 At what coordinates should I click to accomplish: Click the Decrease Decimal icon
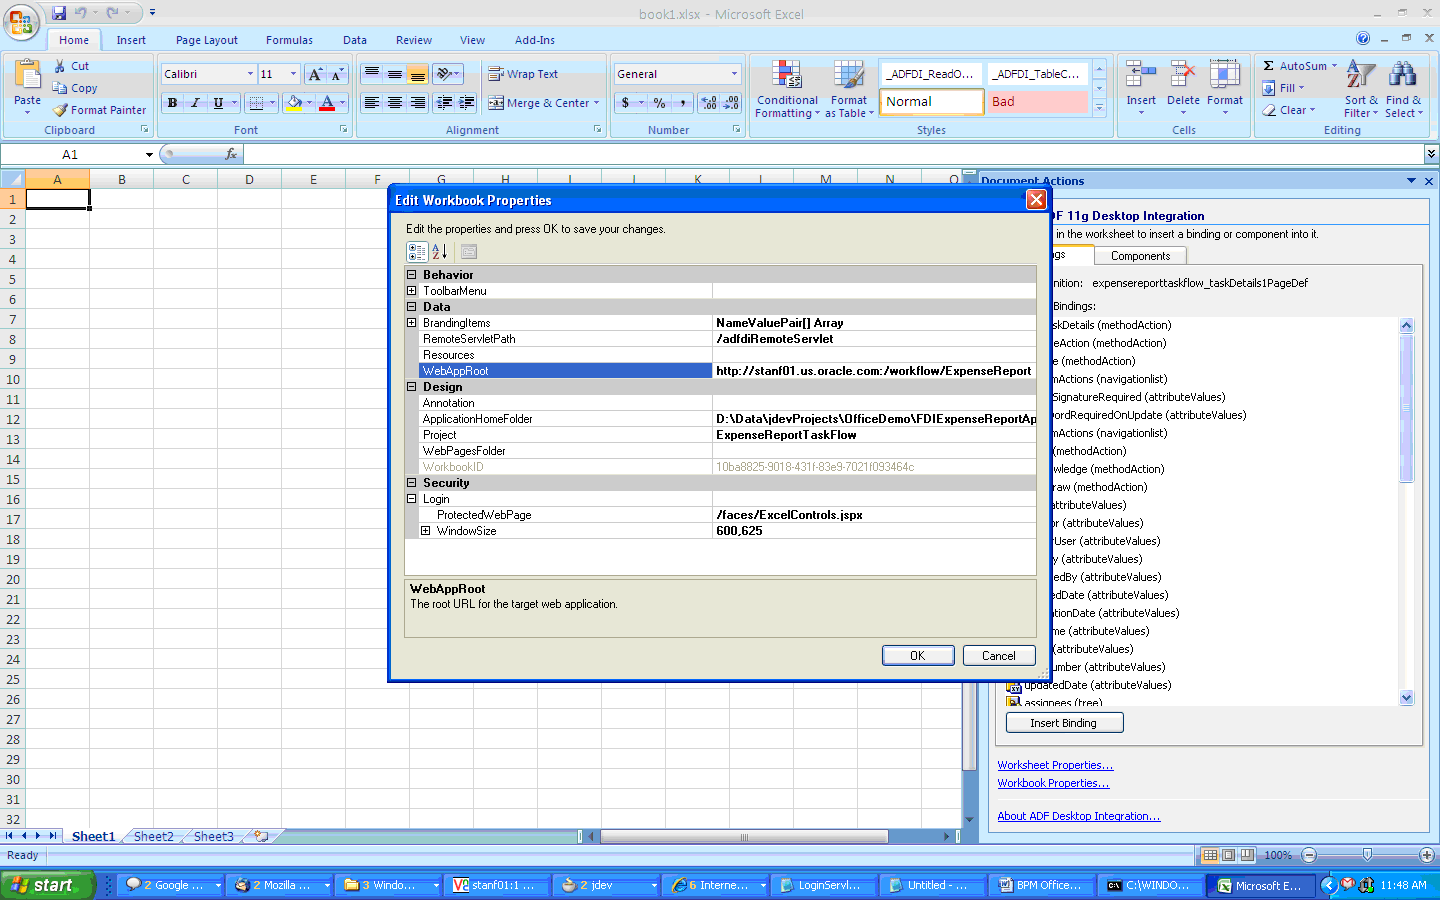tap(731, 102)
